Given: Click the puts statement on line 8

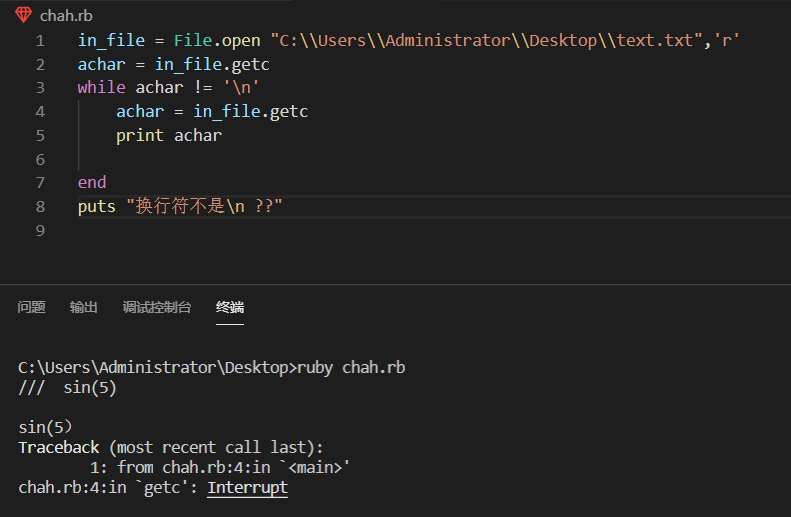Looking at the screenshot, I should 180,206.
